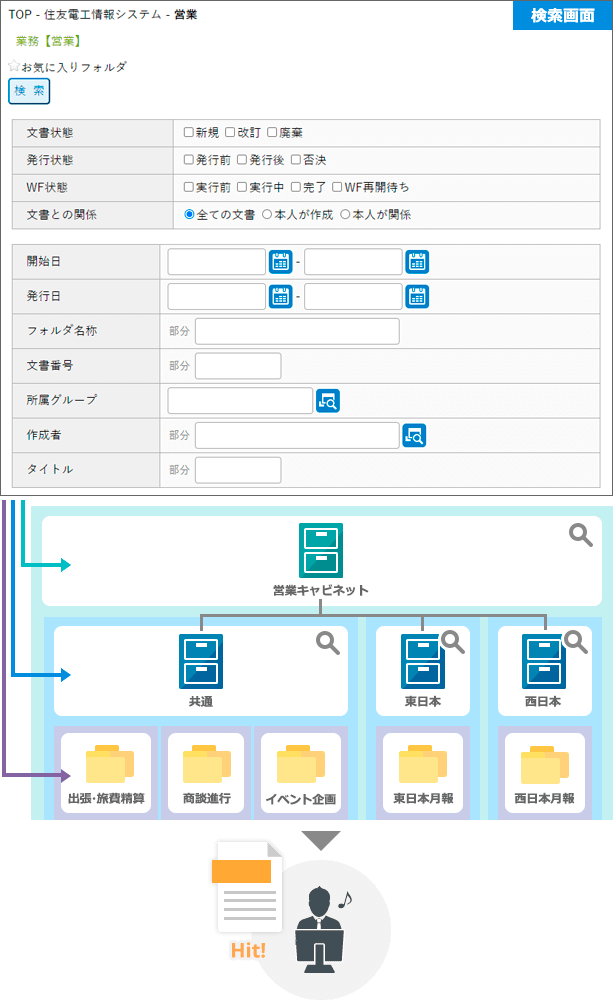The height and width of the screenshot is (1000, 613).
Task: Click the user at computer icon
Action: 320,929
